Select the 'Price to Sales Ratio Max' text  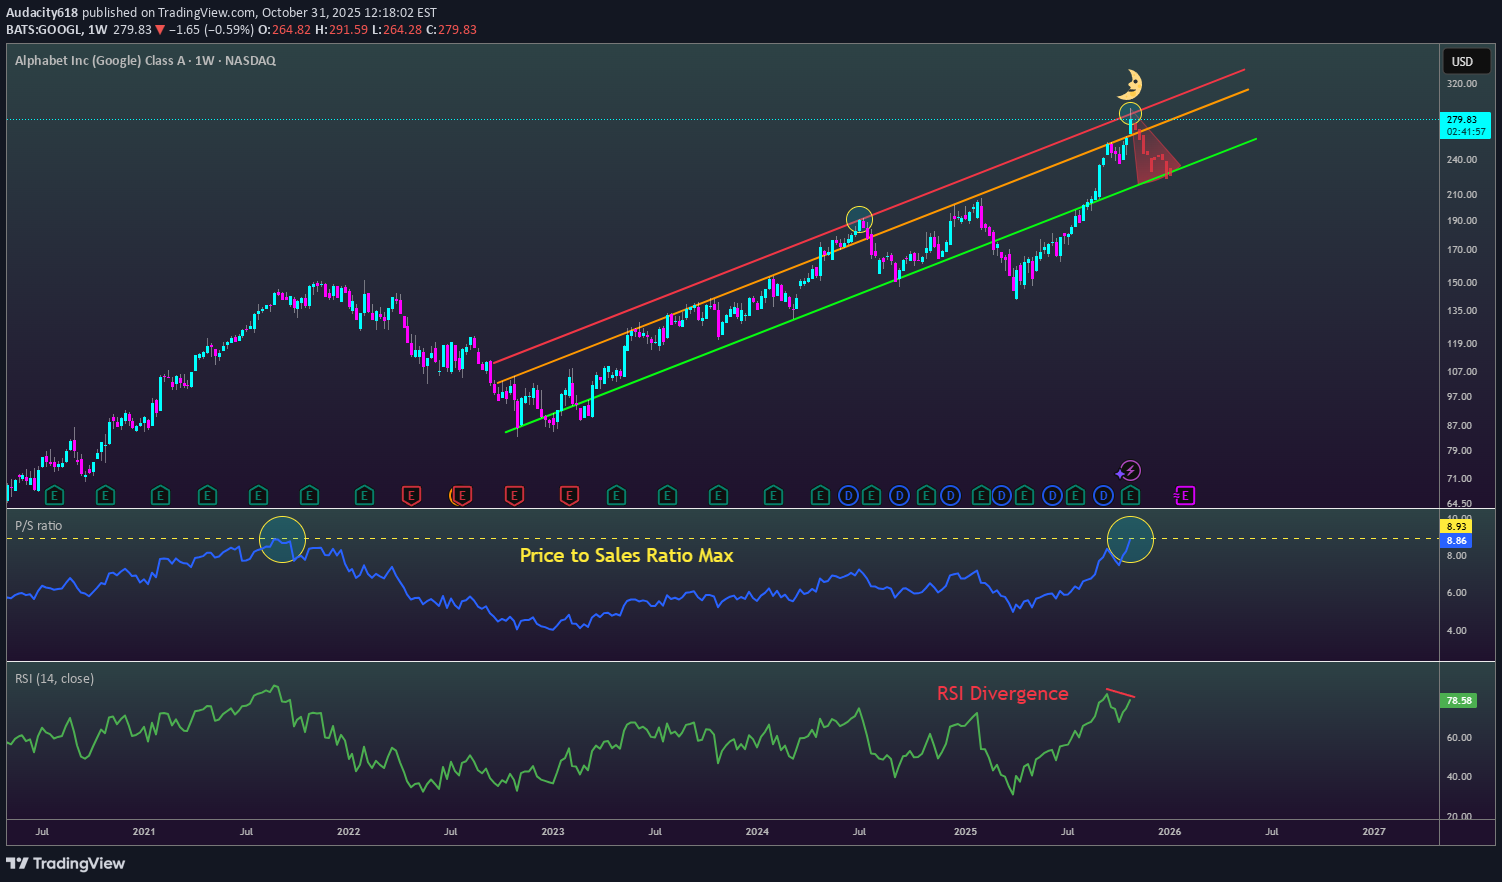coord(626,556)
